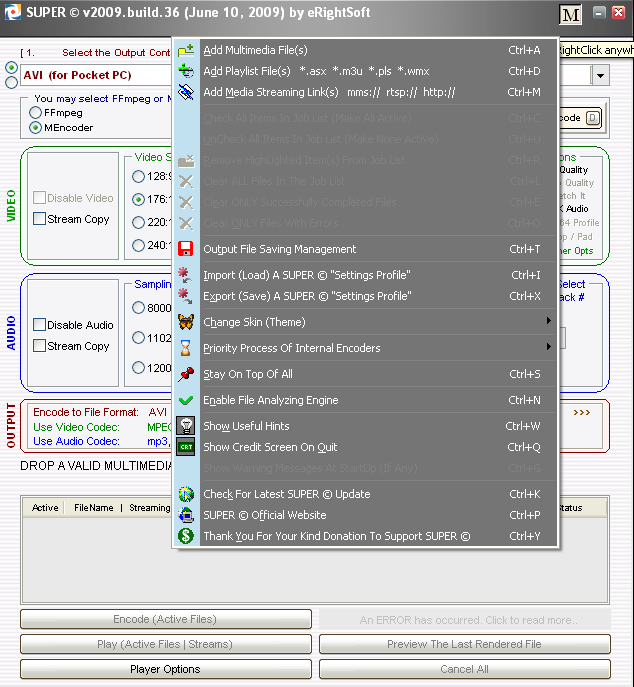Click the green checkmark File Analyzing icon
Screen dimensions: 634x687
(x=186, y=400)
